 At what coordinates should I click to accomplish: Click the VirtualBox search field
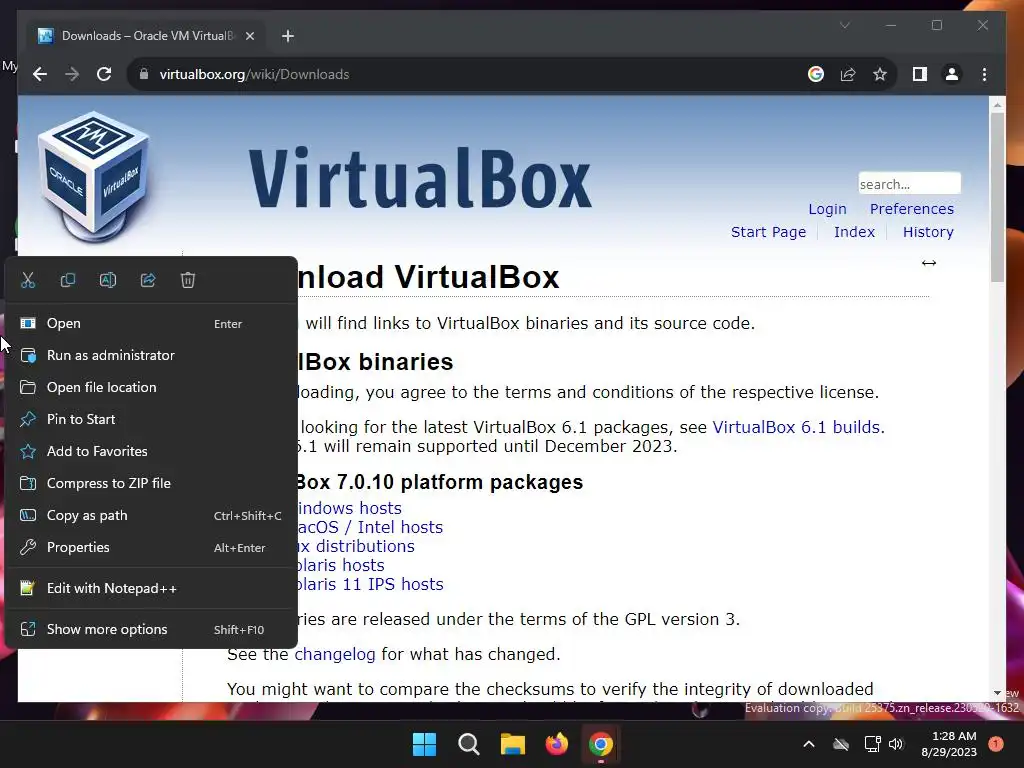point(910,184)
